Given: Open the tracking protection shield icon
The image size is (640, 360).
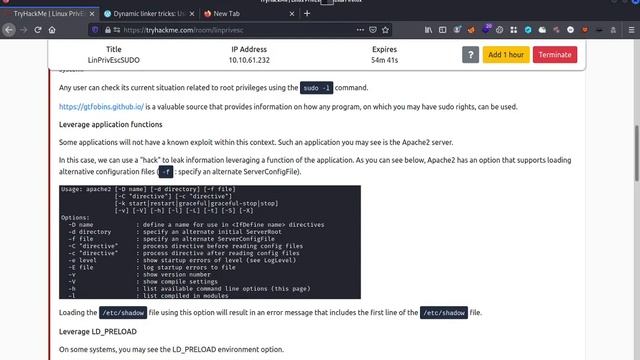Looking at the screenshot, I should coord(95,30).
